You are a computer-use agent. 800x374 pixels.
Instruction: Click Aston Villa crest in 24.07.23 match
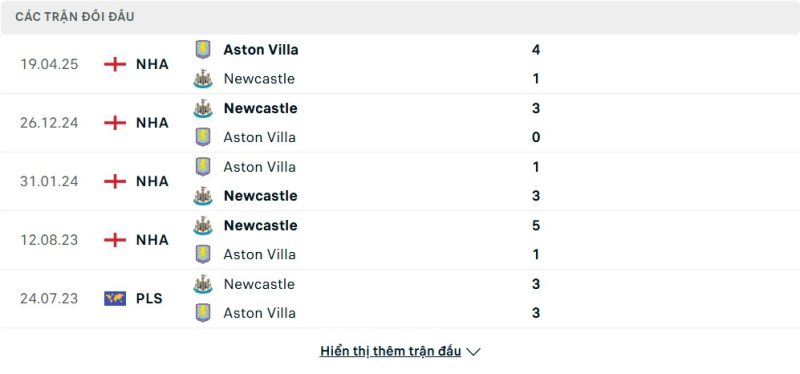(203, 313)
